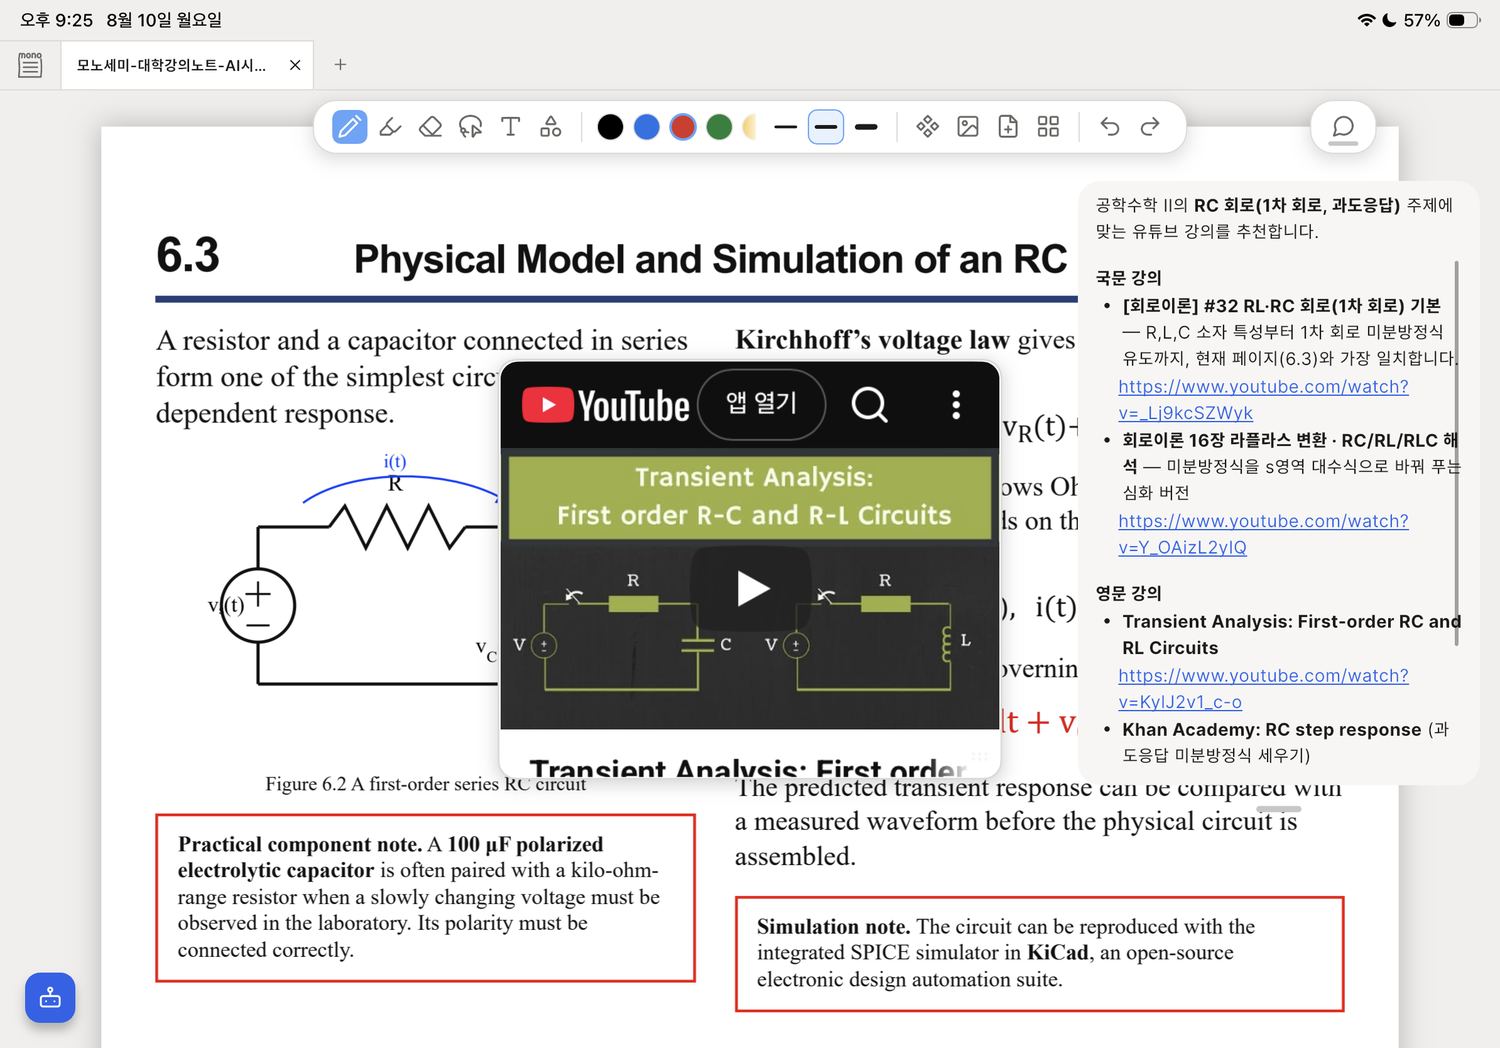Tap the 영문 강의 heading

click(x=1128, y=594)
